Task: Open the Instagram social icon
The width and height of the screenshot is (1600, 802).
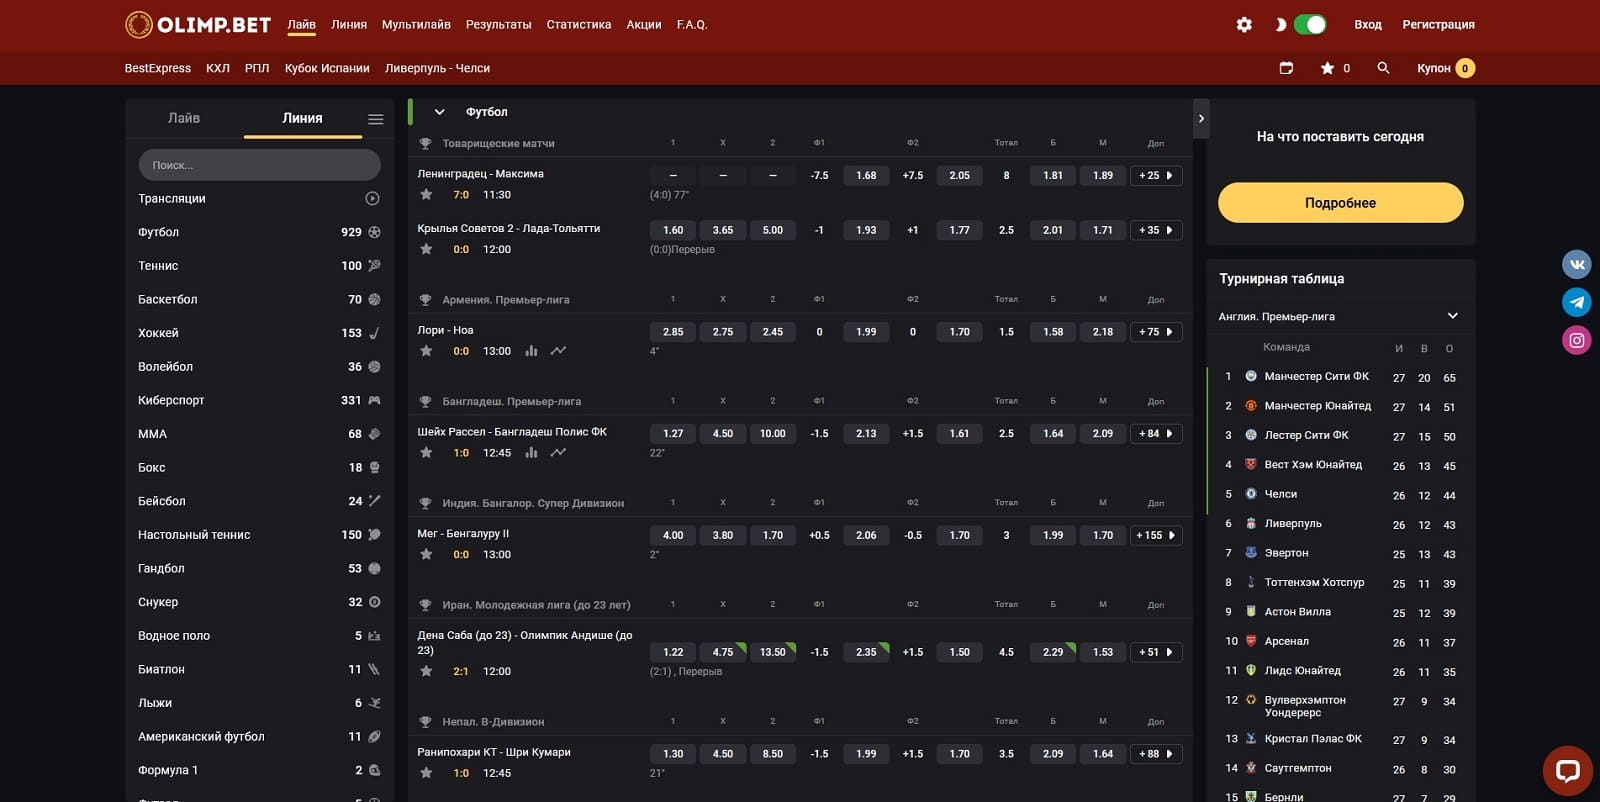Action: [1577, 340]
